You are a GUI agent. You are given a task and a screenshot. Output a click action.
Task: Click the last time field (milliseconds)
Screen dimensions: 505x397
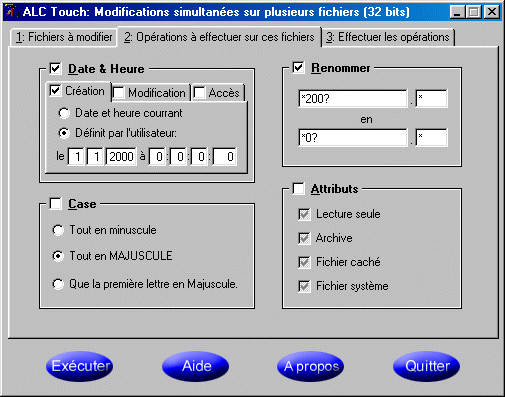(x=225, y=156)
